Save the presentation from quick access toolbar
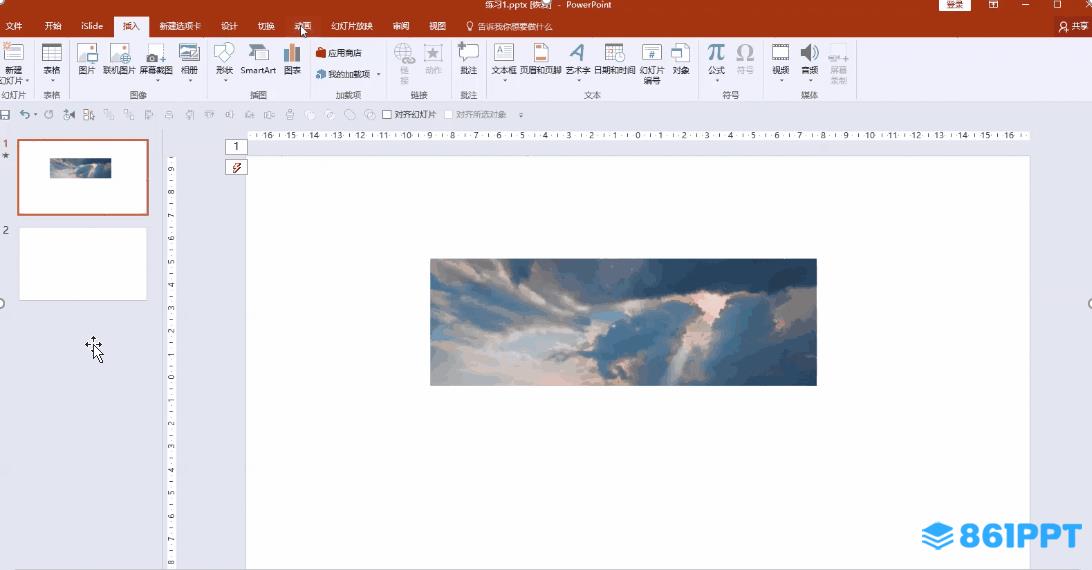This screenshot has height=570, width=1092. 5,114
